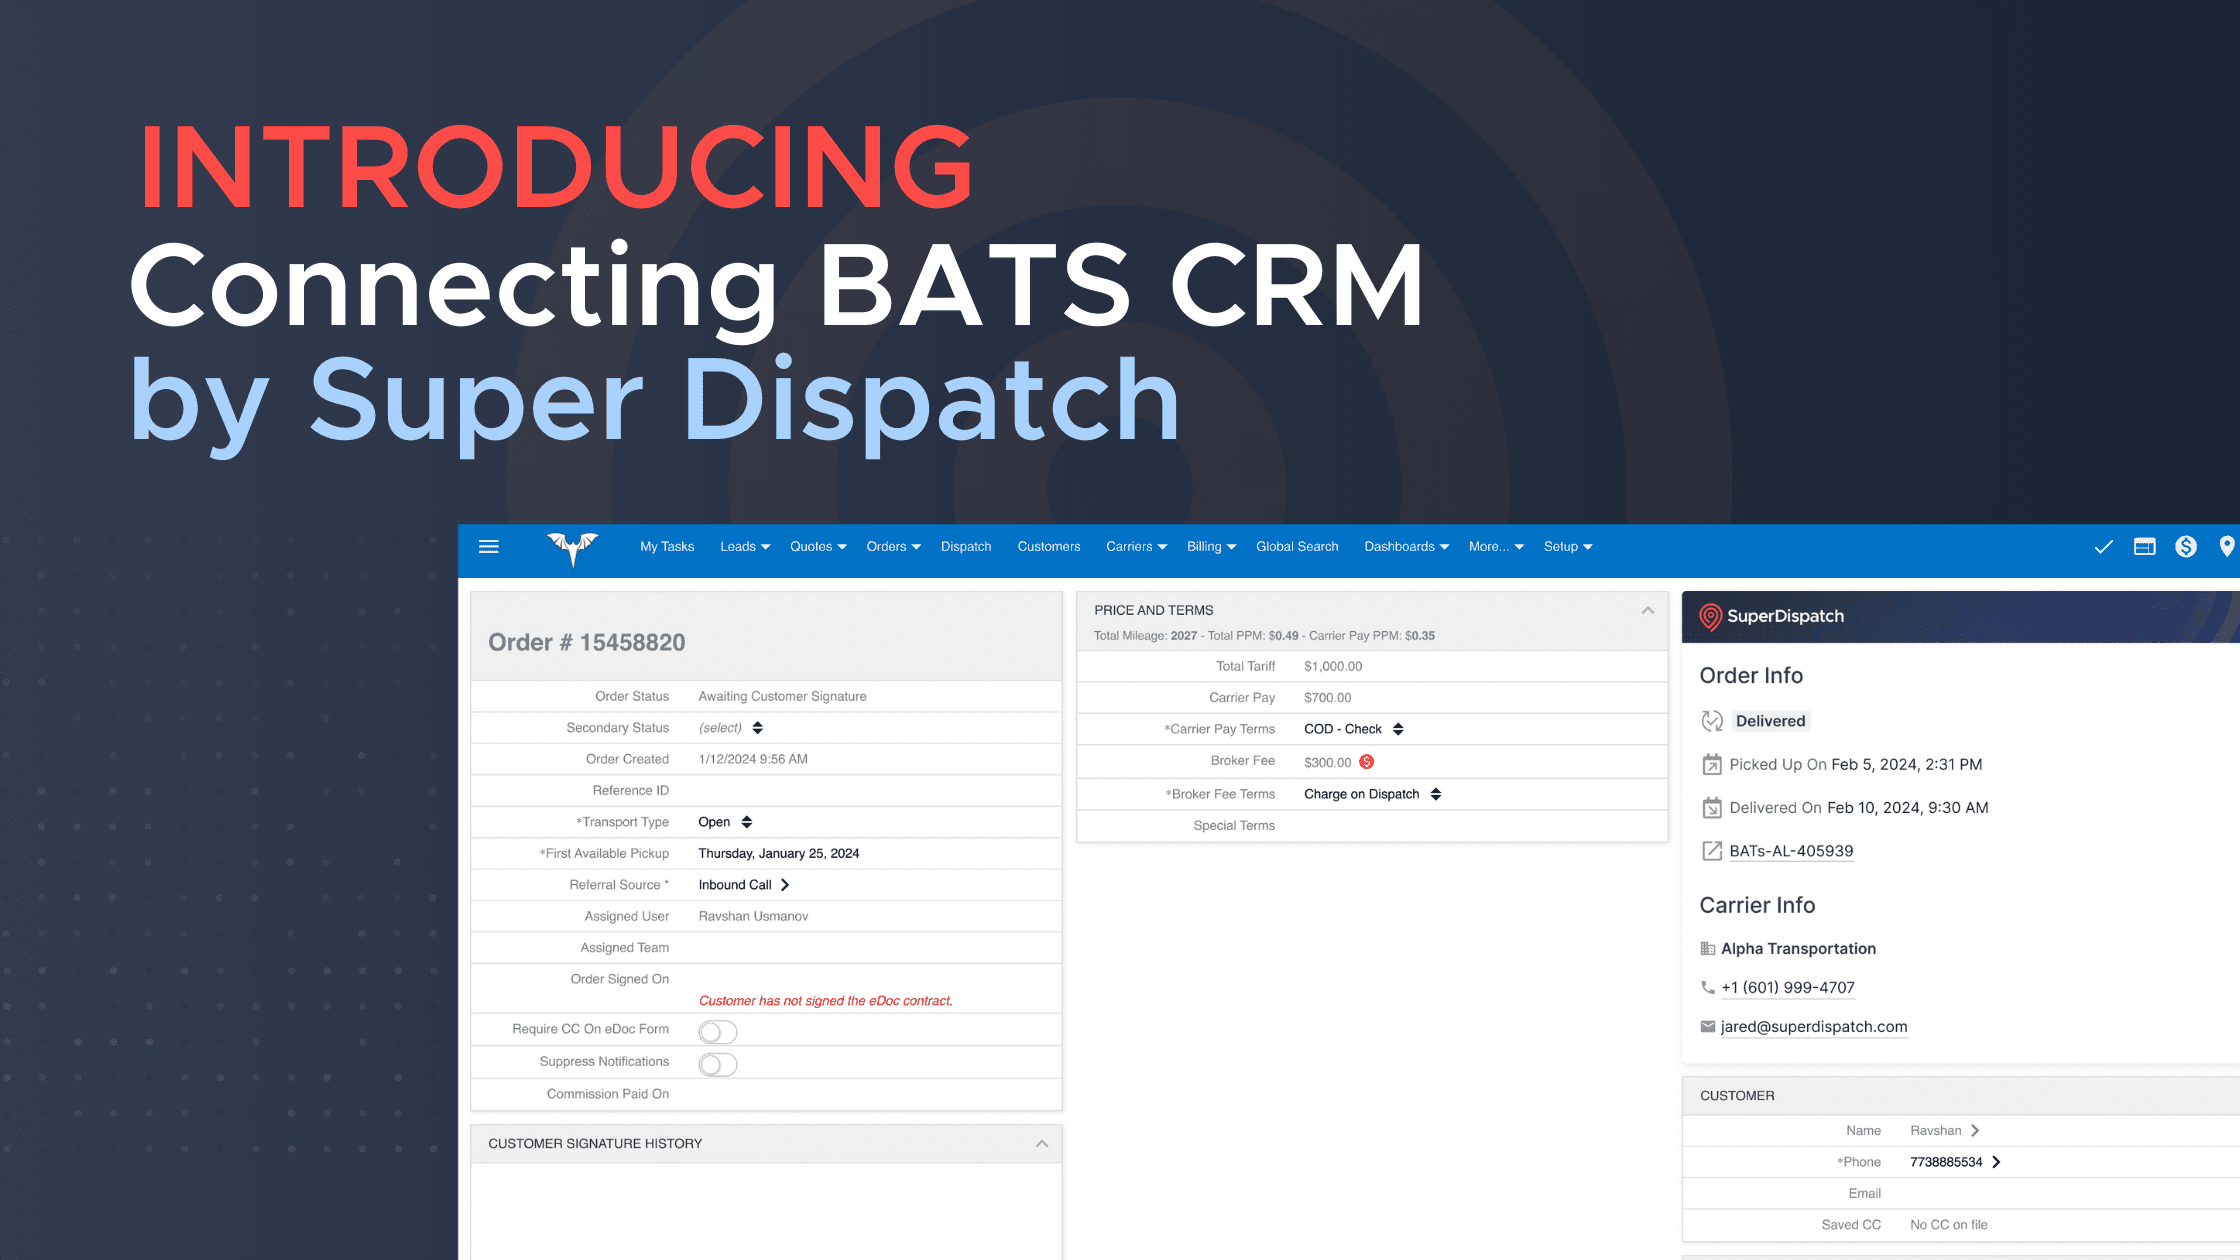2240x1260 pixels.
Task: Open the BATs-AL-405939 order link
Action: [1791, 851]
